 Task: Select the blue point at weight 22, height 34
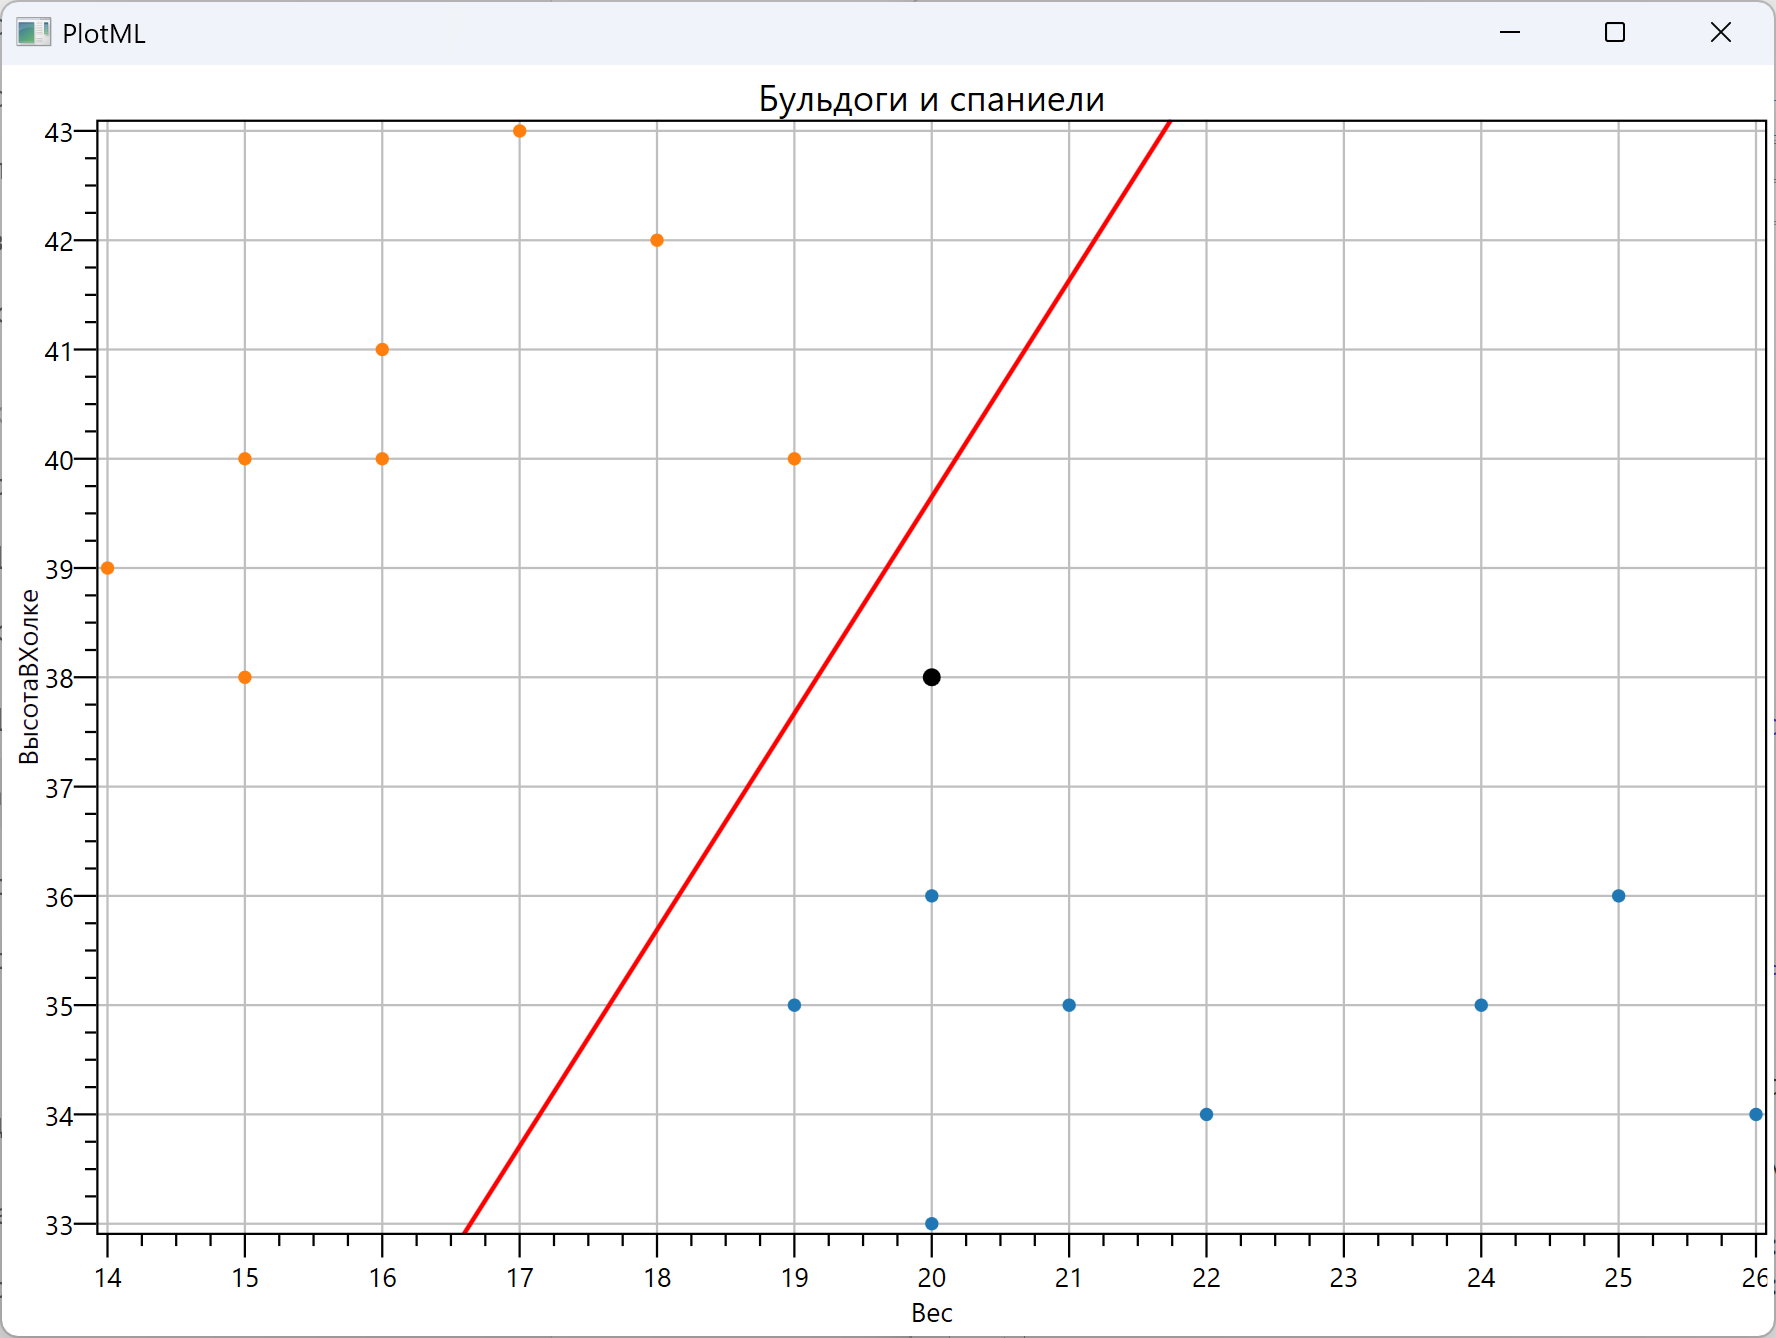(x=1206, y=1114)
